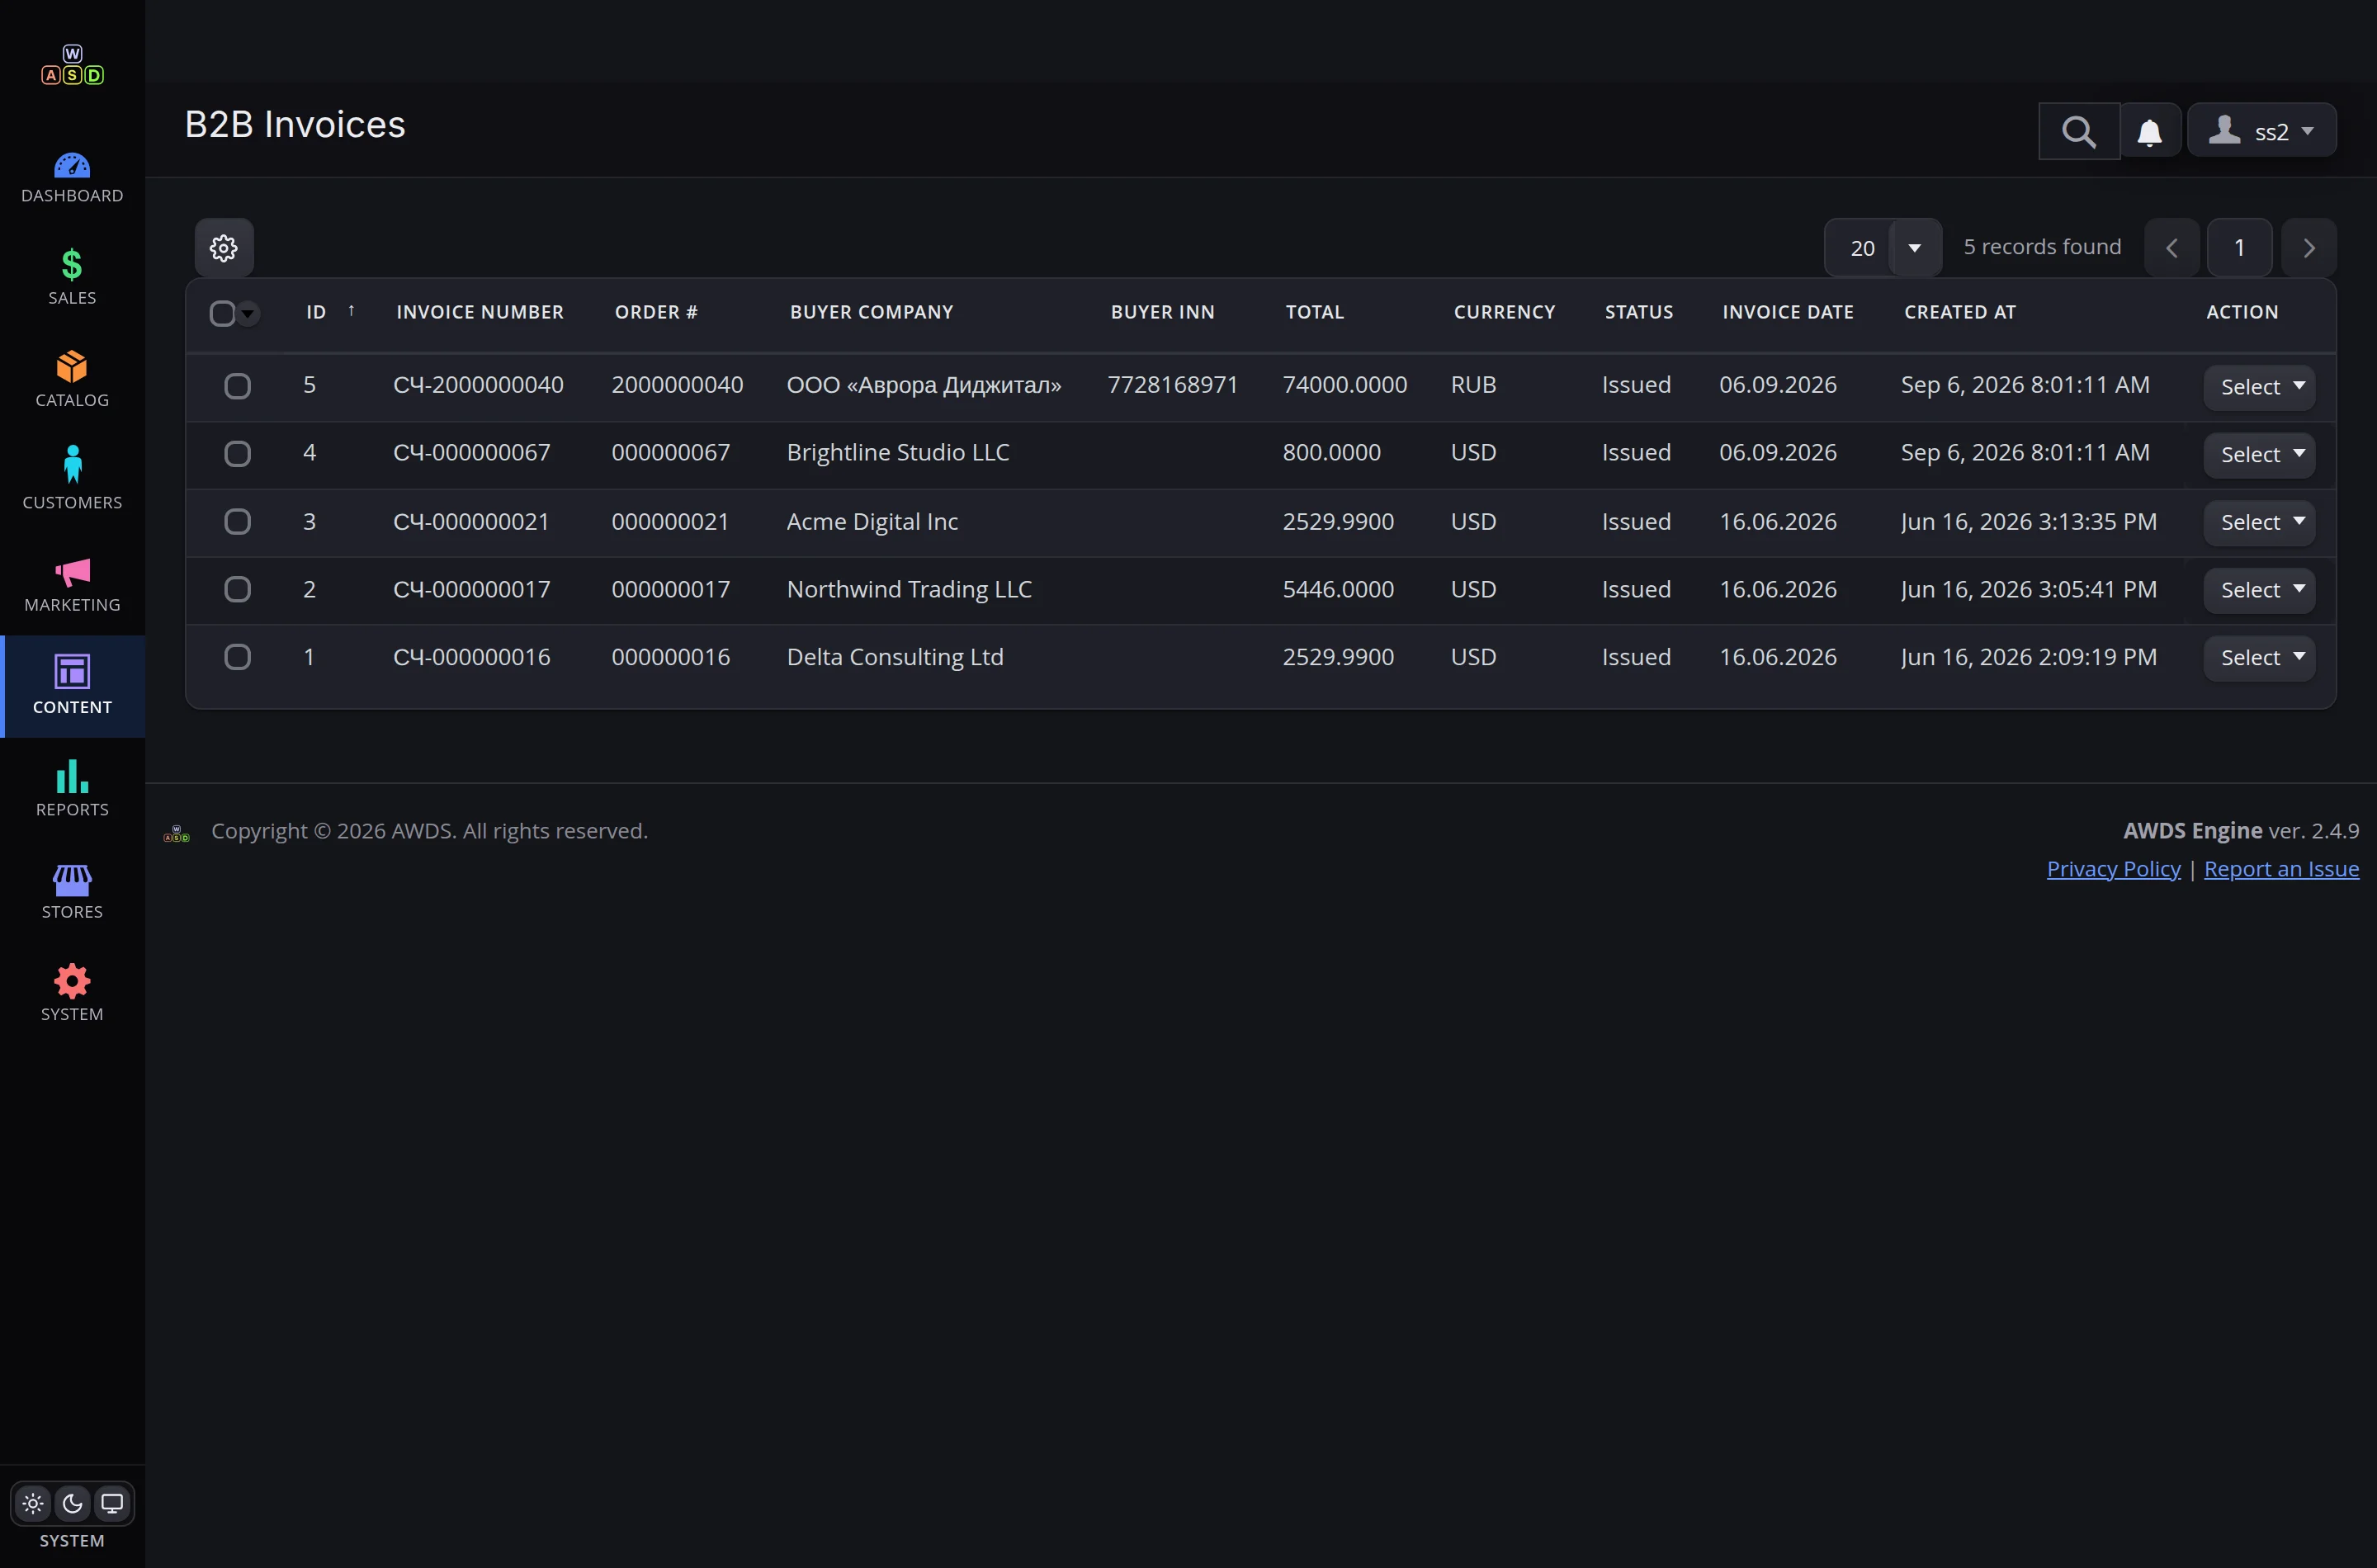The image size is (2377, 1568).
Task: Sort by ID column header
Action: [316, 312]
